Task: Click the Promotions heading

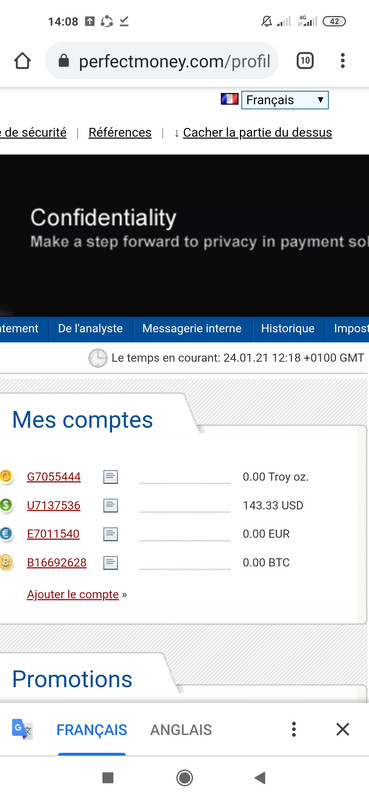Action: point(72,679)
